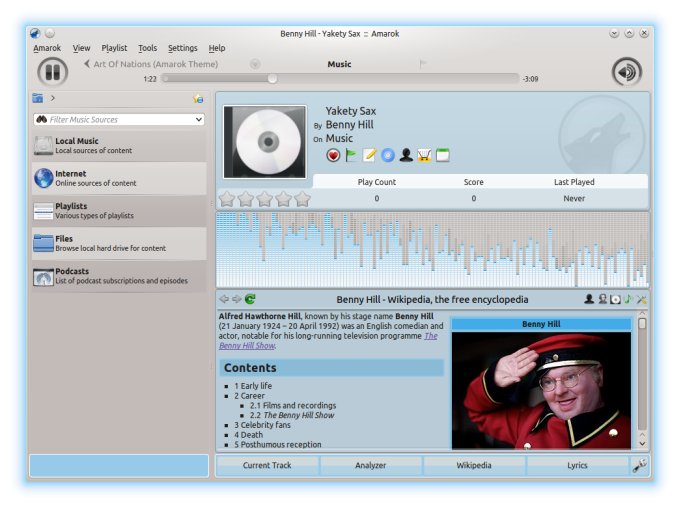
Task: Click the green-topped window icon in track actions
Action: click(442, 155)
